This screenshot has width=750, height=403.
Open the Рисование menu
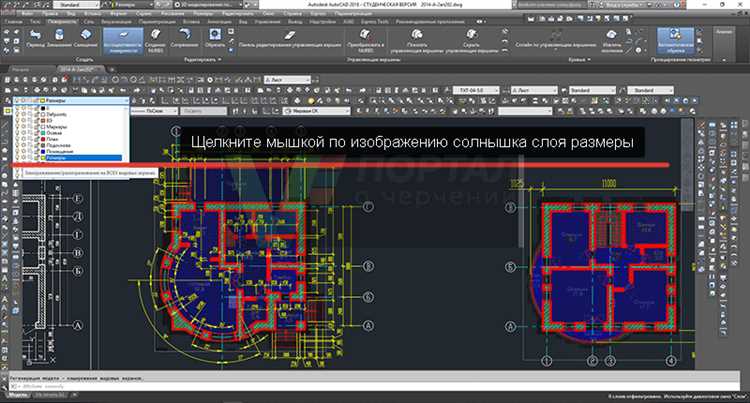(172, 14)
